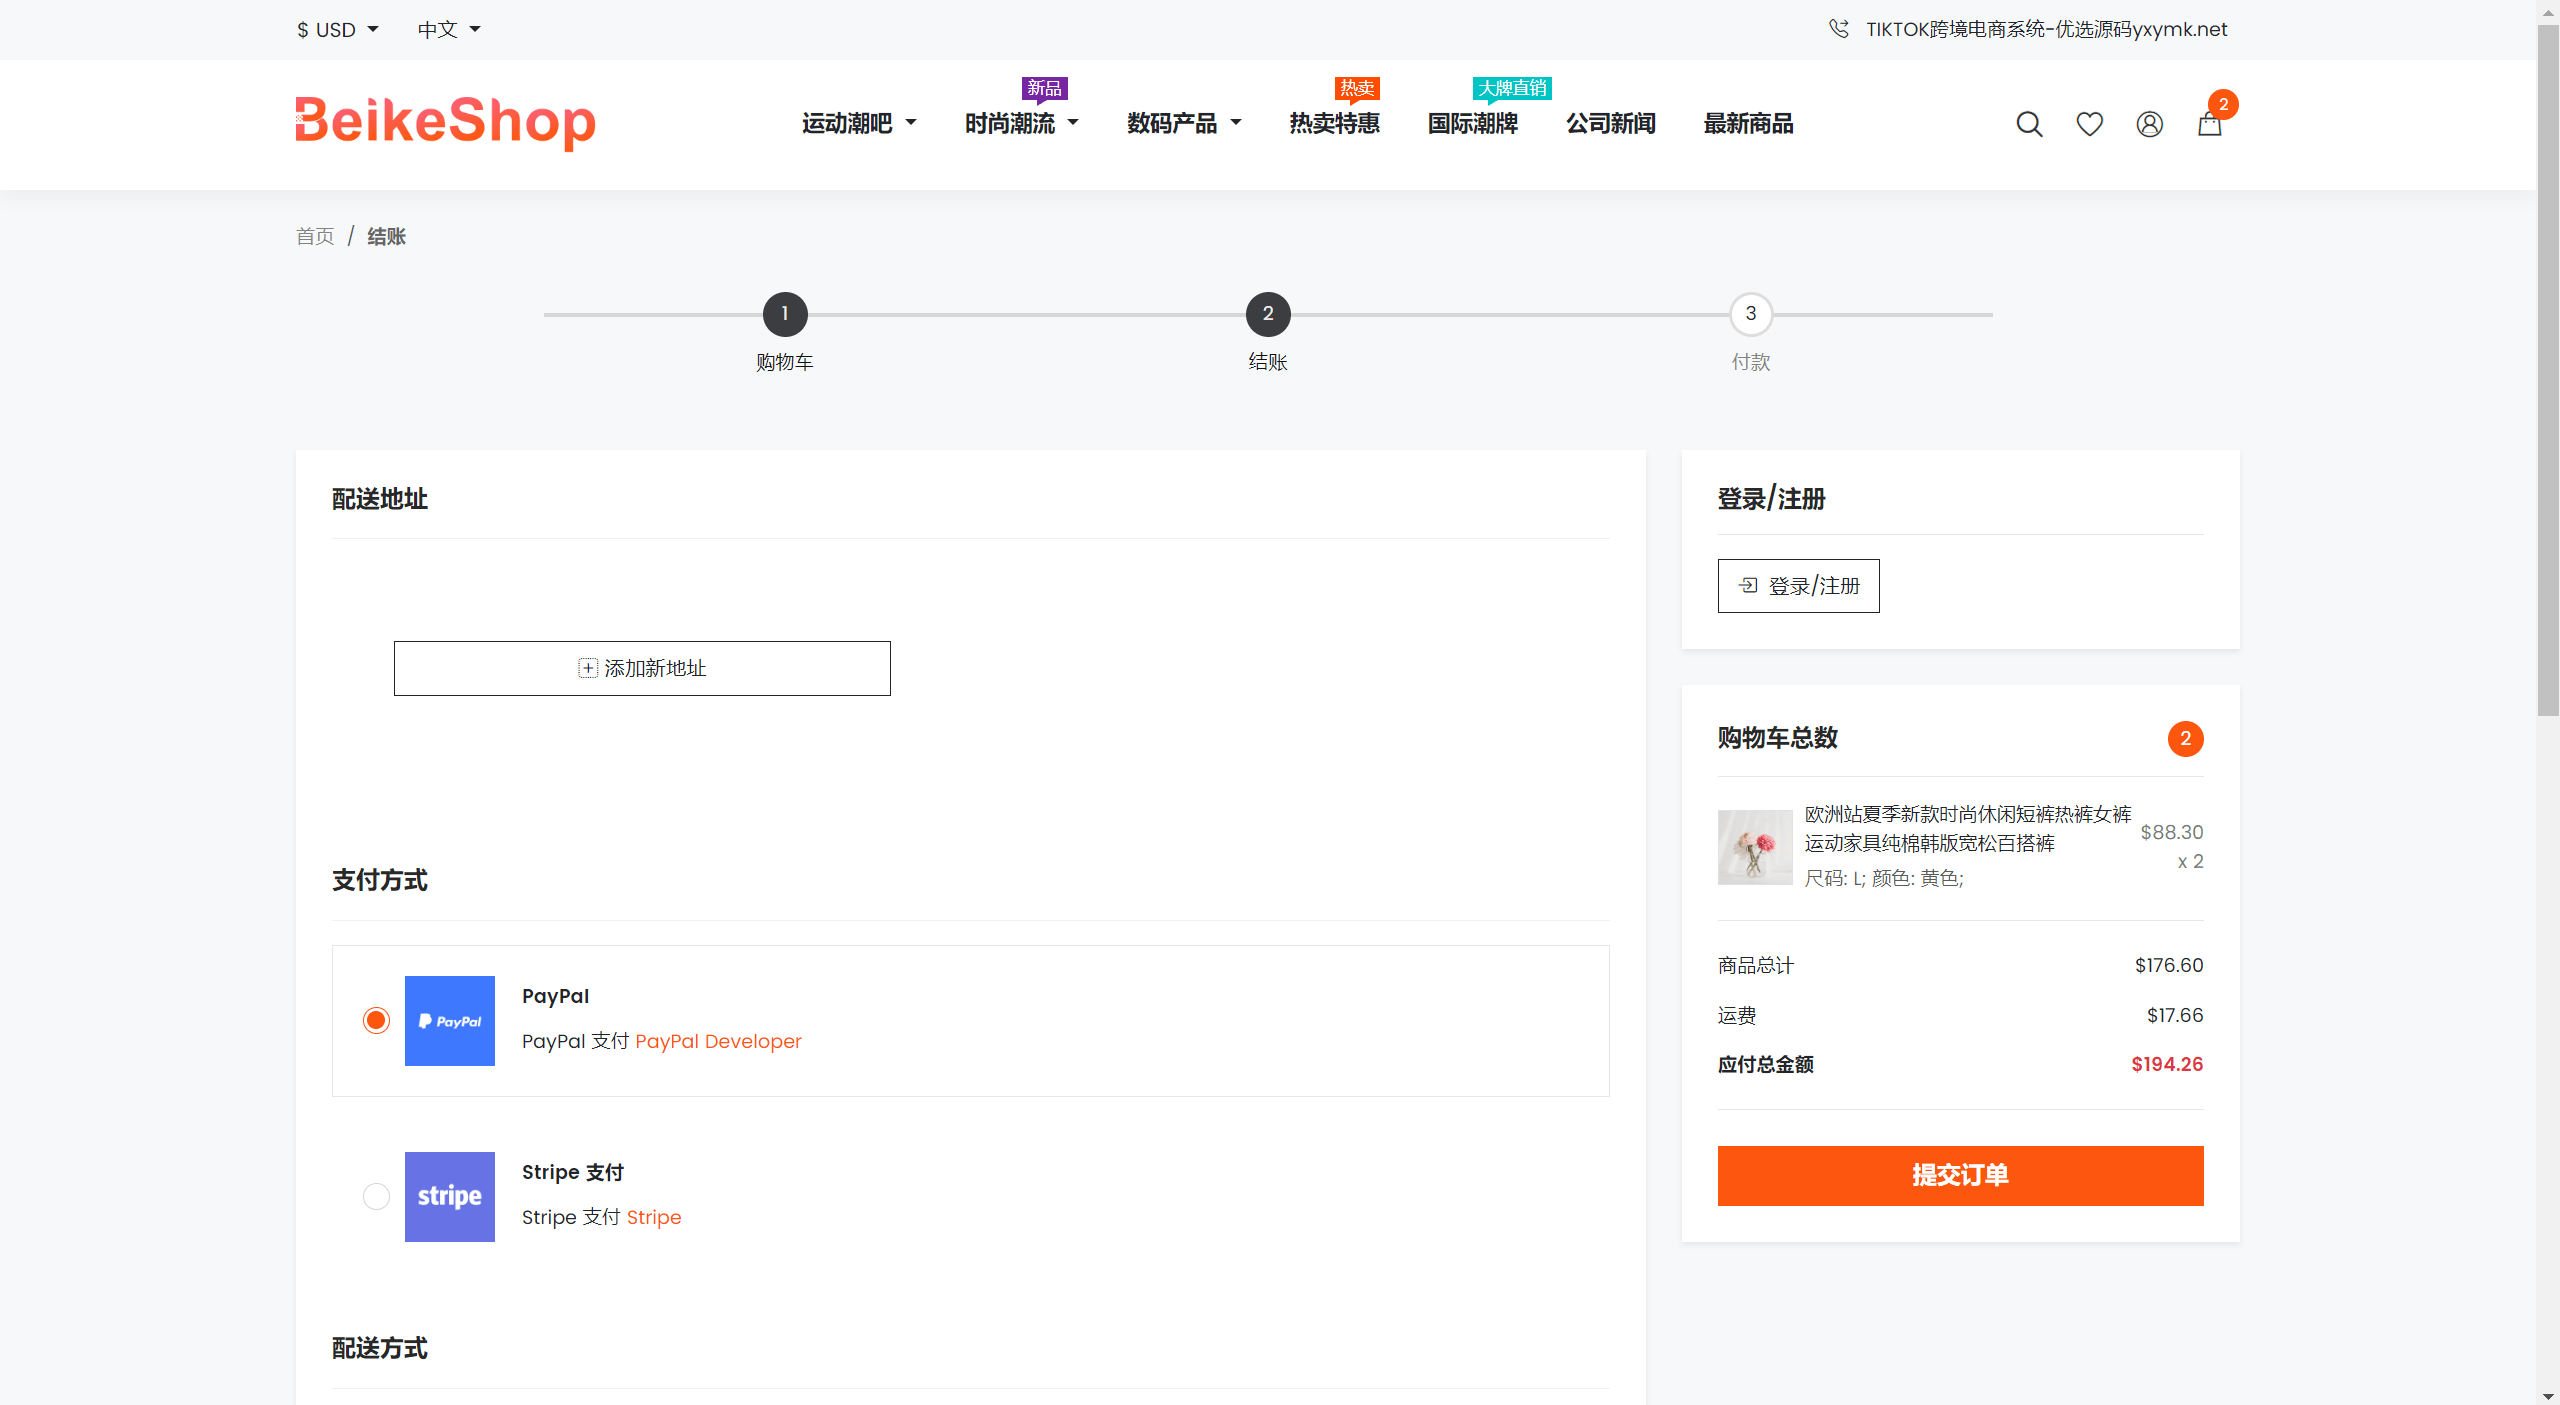Expand the 运动潮吧 menu
Screen dimensions: 2560x1405
point(859,123)
